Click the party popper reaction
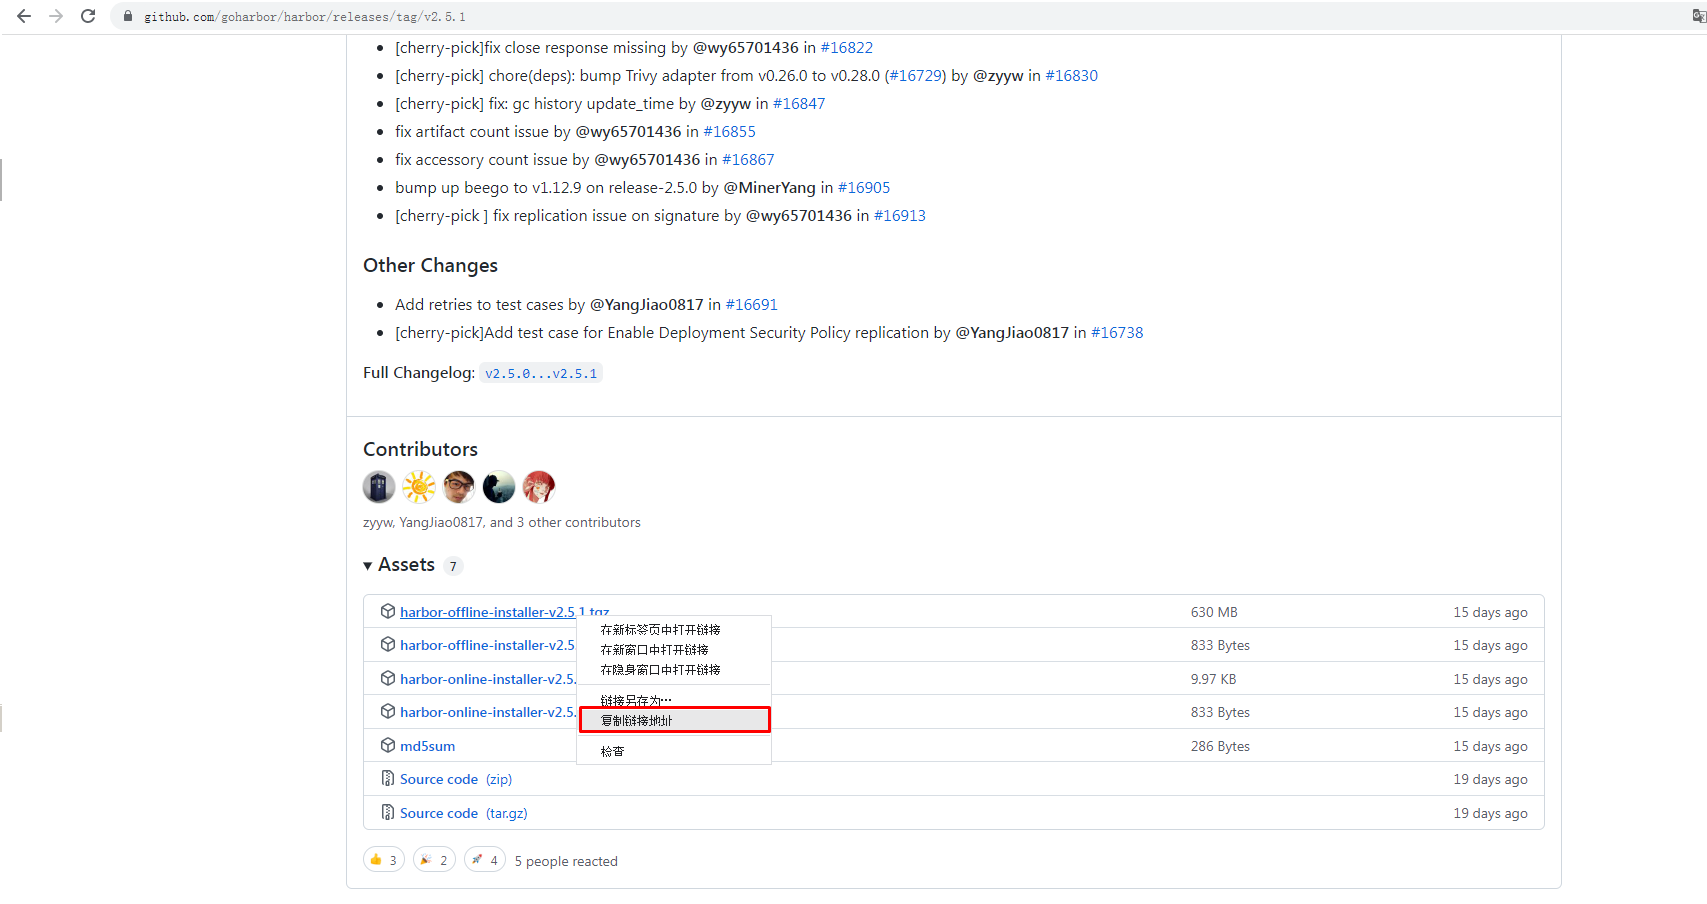 [434, 860]
